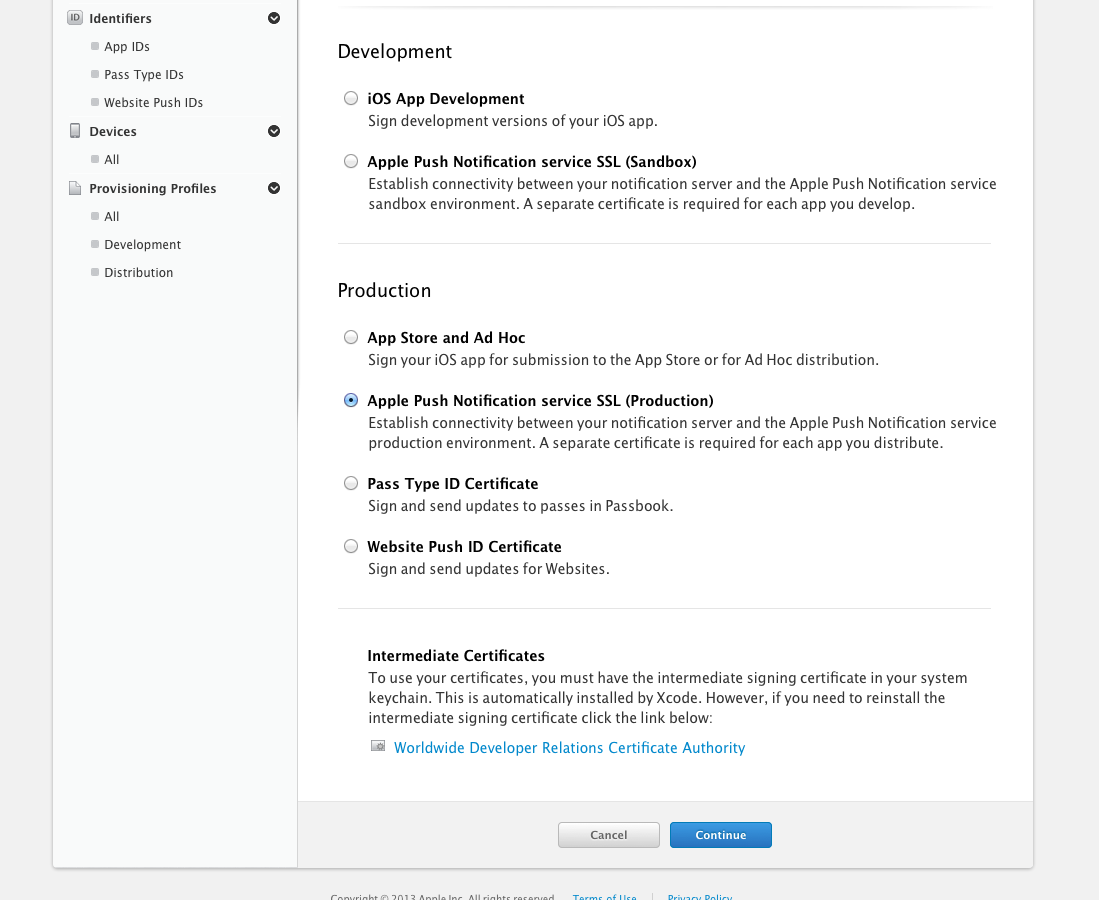Screen dimensions: 1099x900
Task: Open Website Push IDs in the sidebar
Action: click(x=153, y=102)
